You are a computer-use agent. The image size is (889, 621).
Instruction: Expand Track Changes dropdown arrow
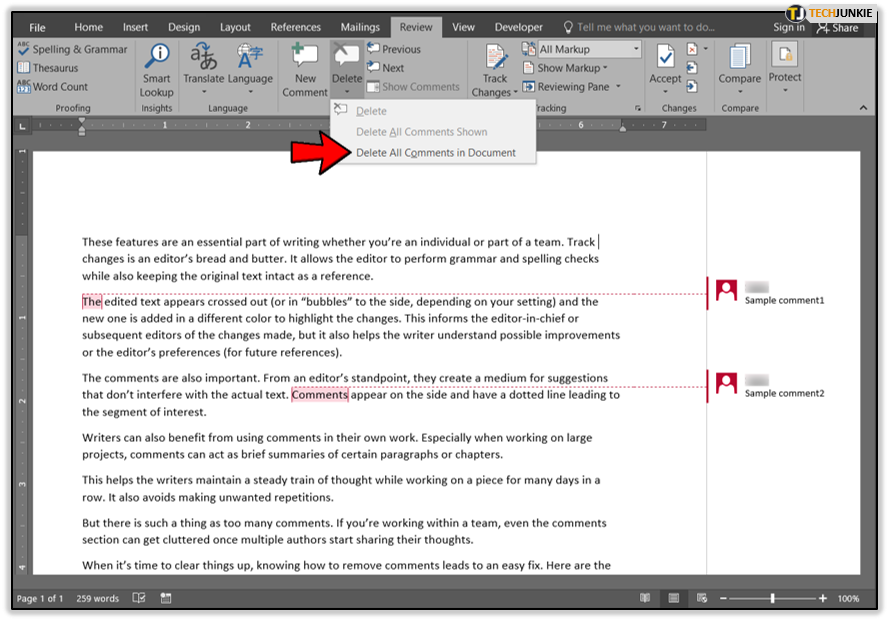(x=515, y=92)
